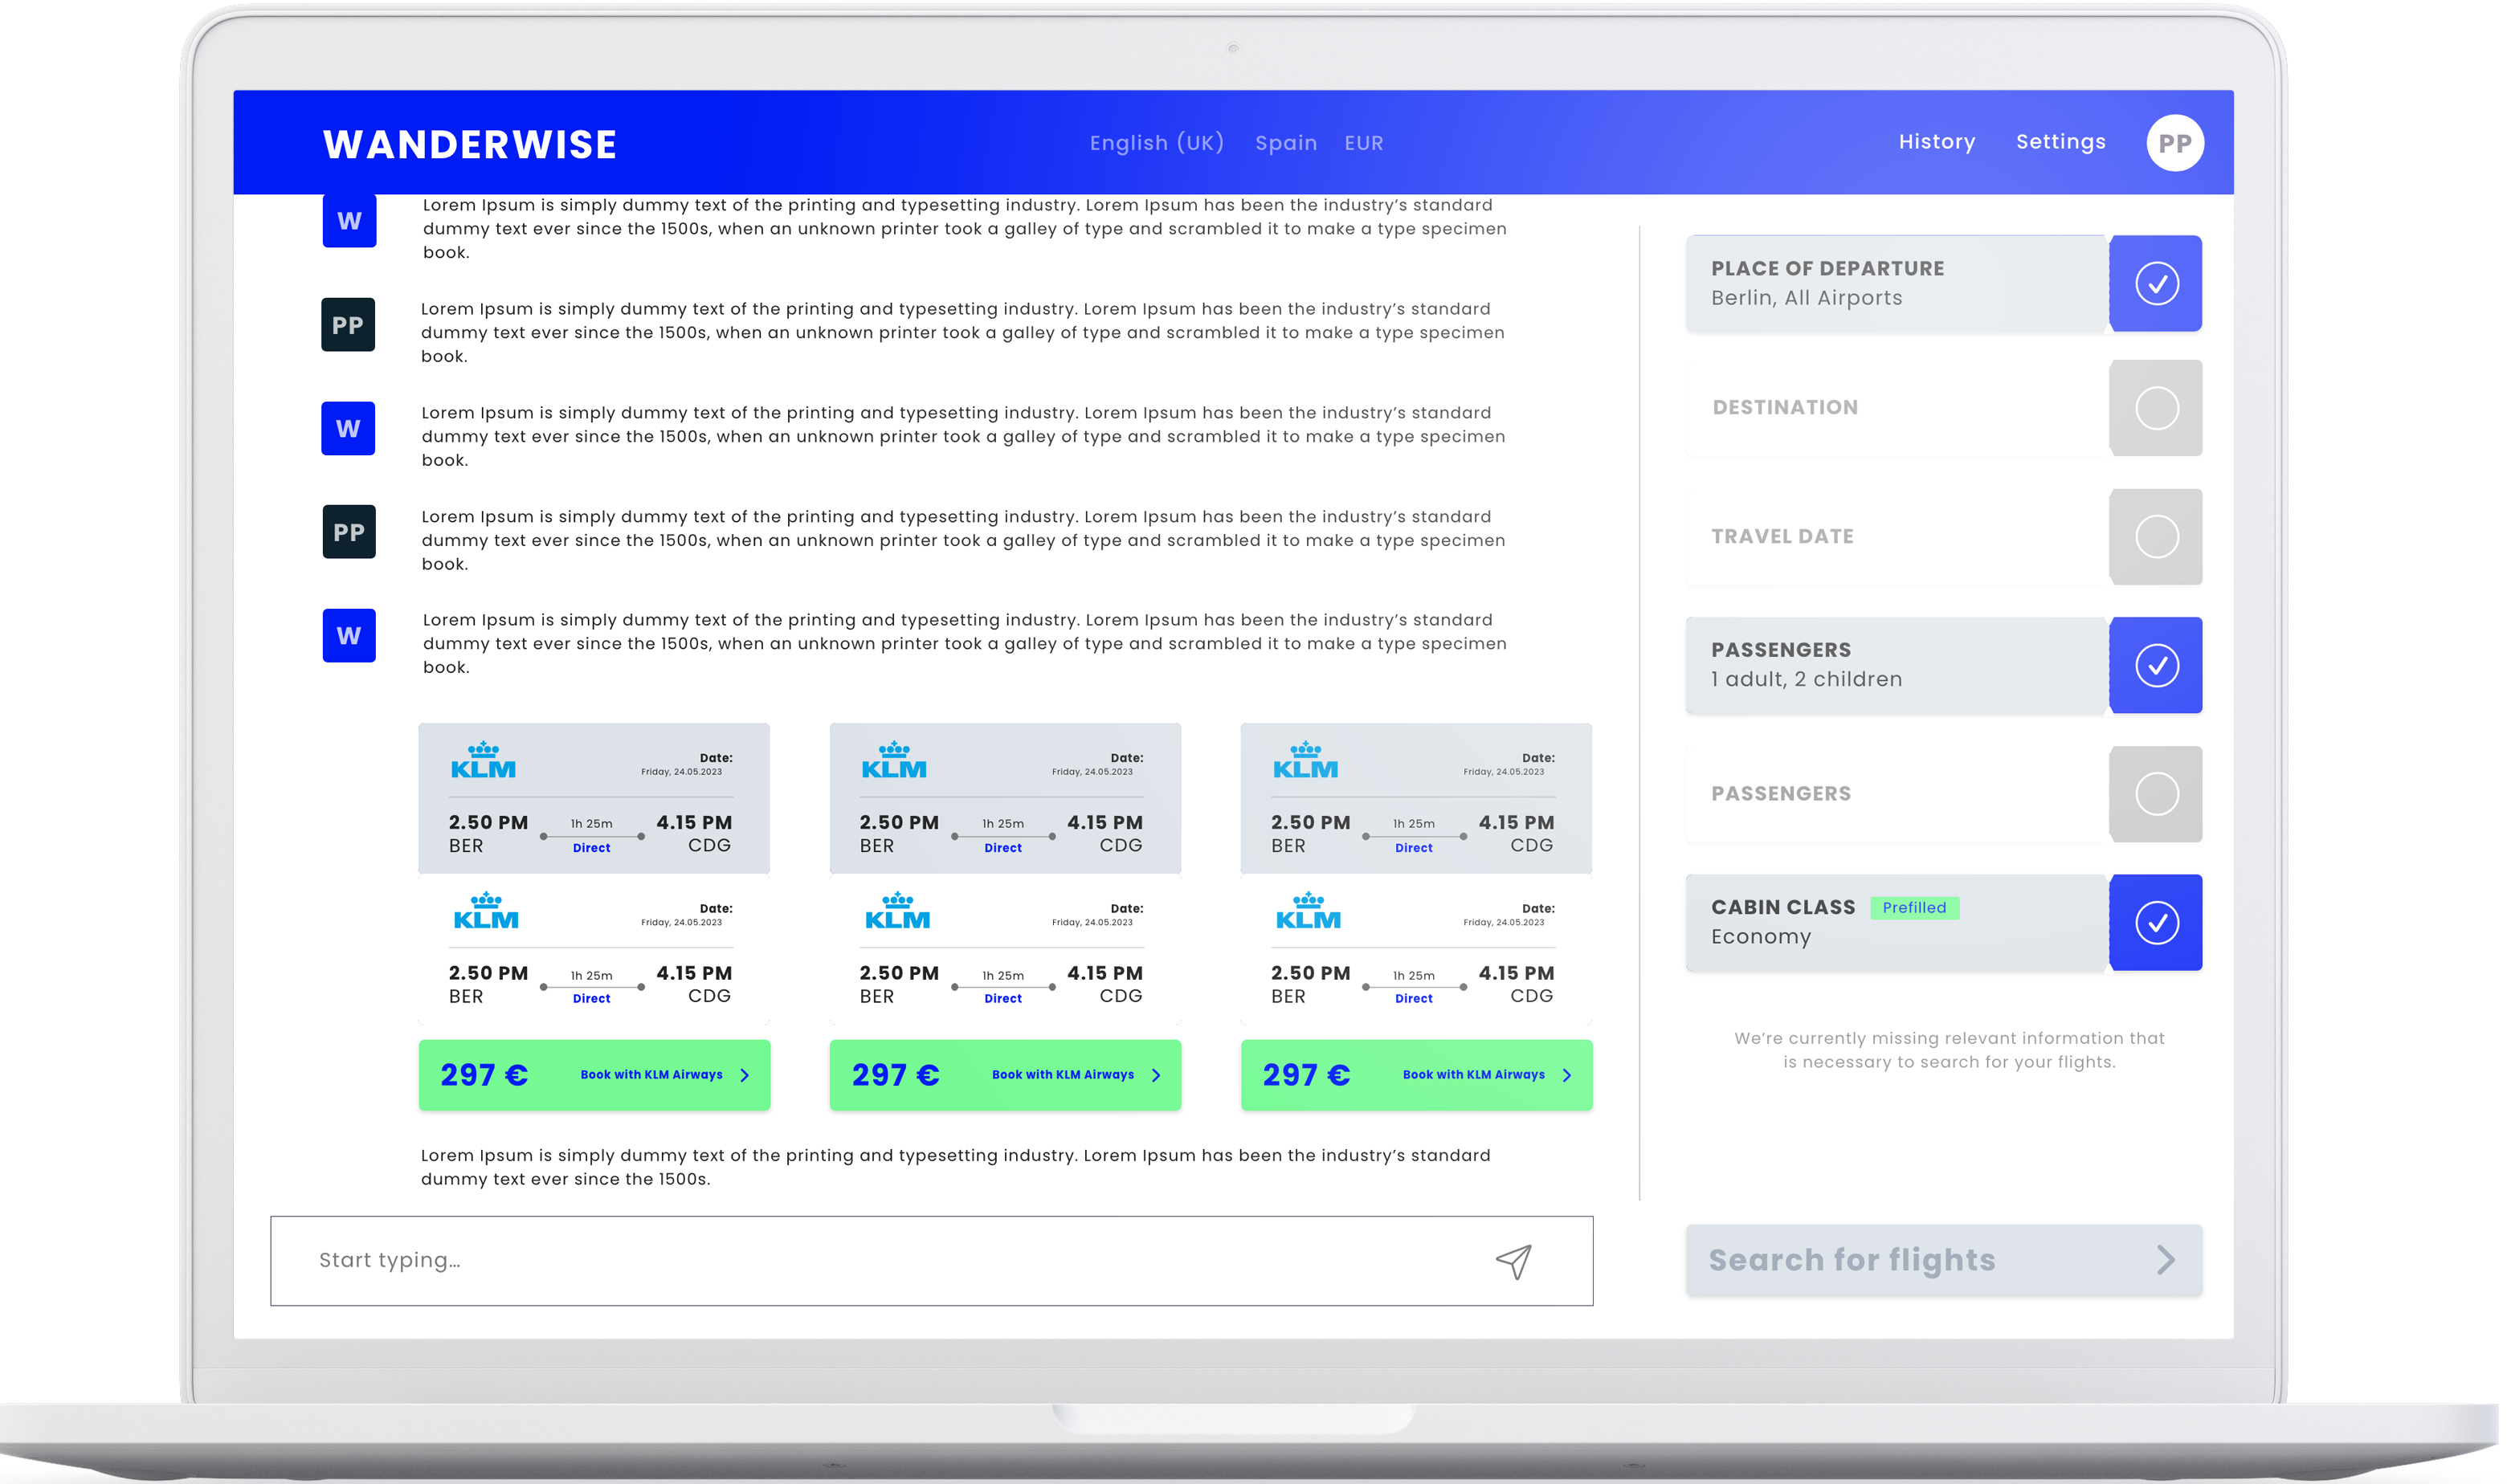Click the bottommost W chat avatar icon
The width and height of the screenshot is (2507, 1484).
349,636
